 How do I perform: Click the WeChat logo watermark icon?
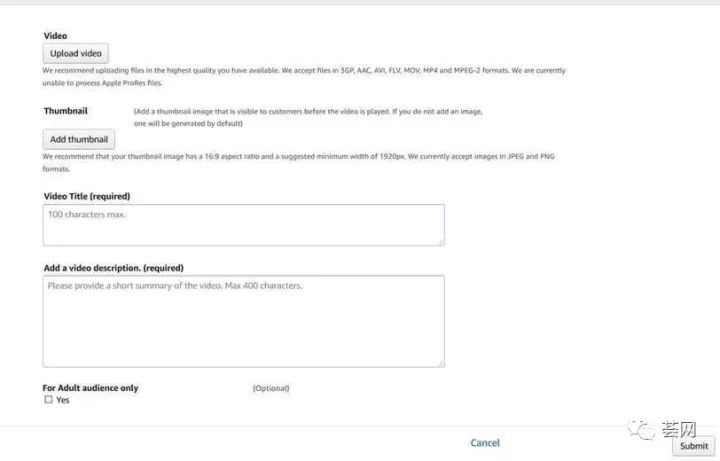643,430
